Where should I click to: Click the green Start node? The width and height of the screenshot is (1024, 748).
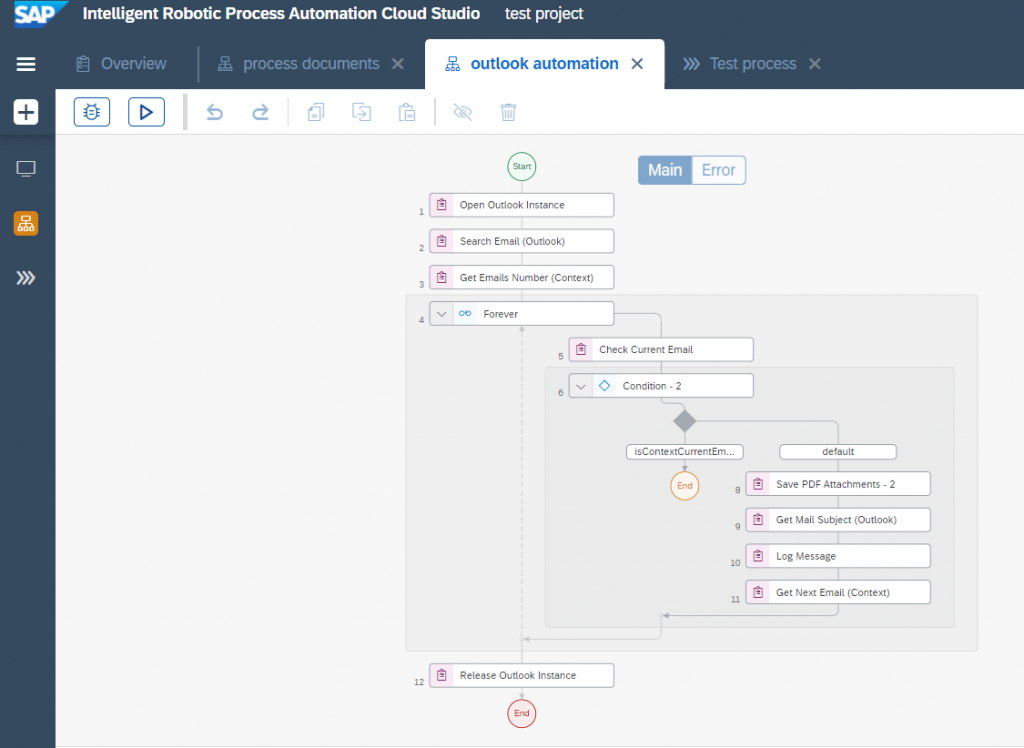522,167
